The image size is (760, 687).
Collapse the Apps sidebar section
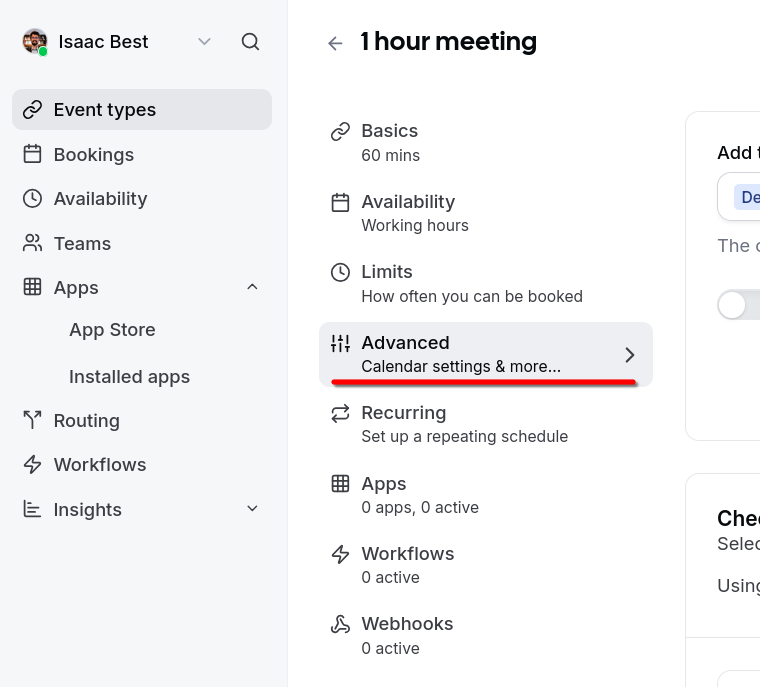click(x=252, y=287)
